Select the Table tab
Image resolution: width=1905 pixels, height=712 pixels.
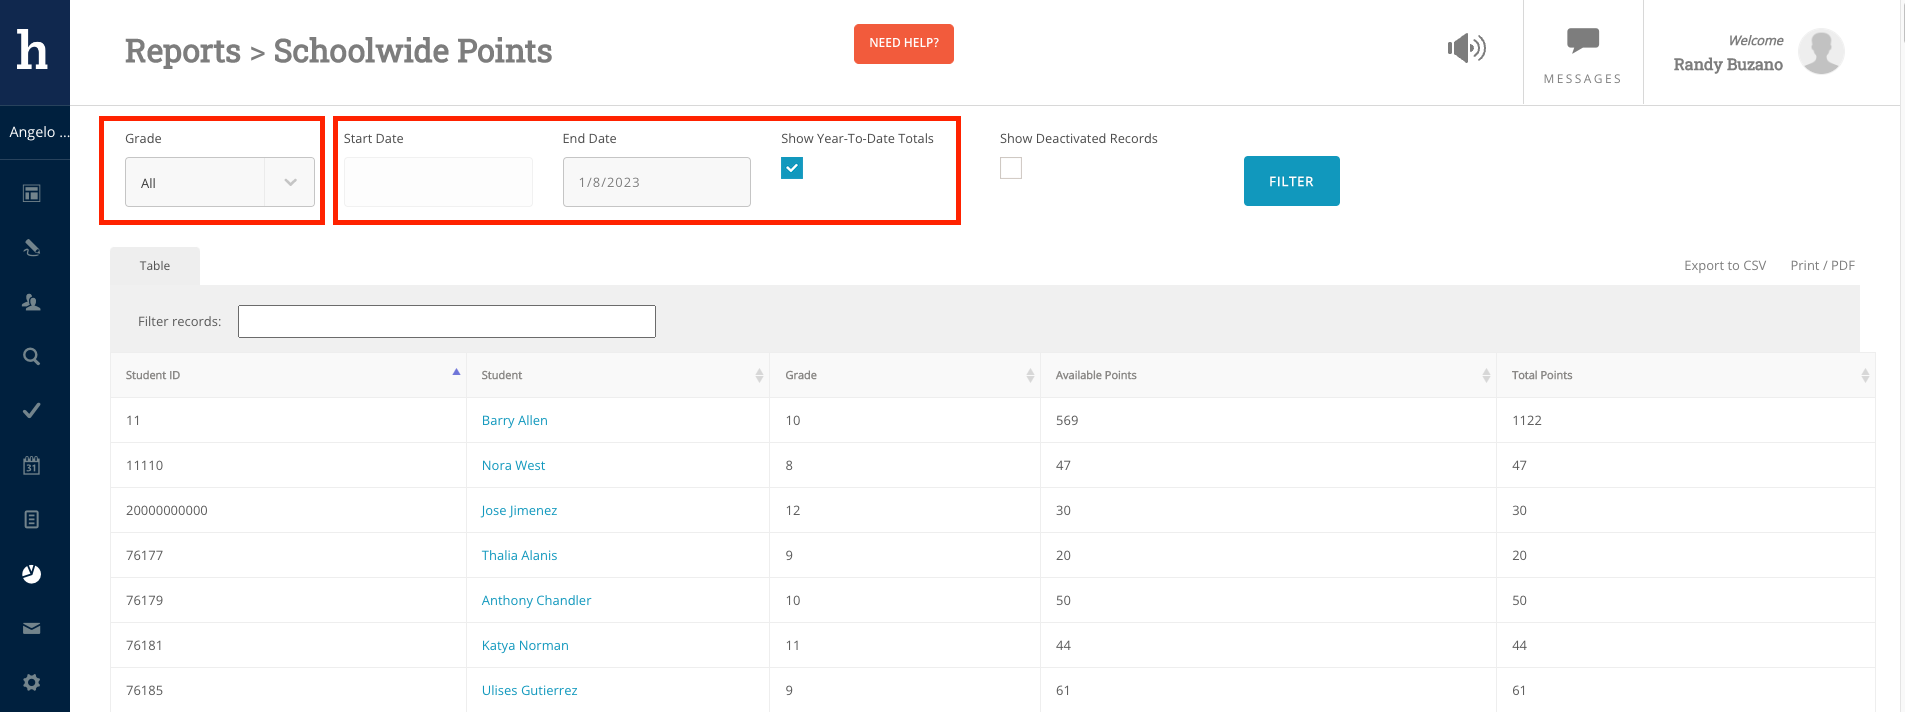155,266
